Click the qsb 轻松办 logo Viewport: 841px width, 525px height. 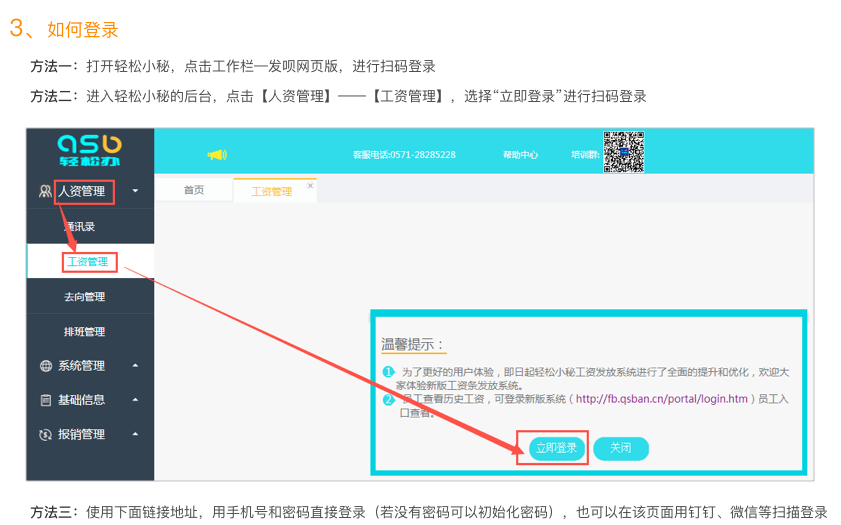coord(90,151)
